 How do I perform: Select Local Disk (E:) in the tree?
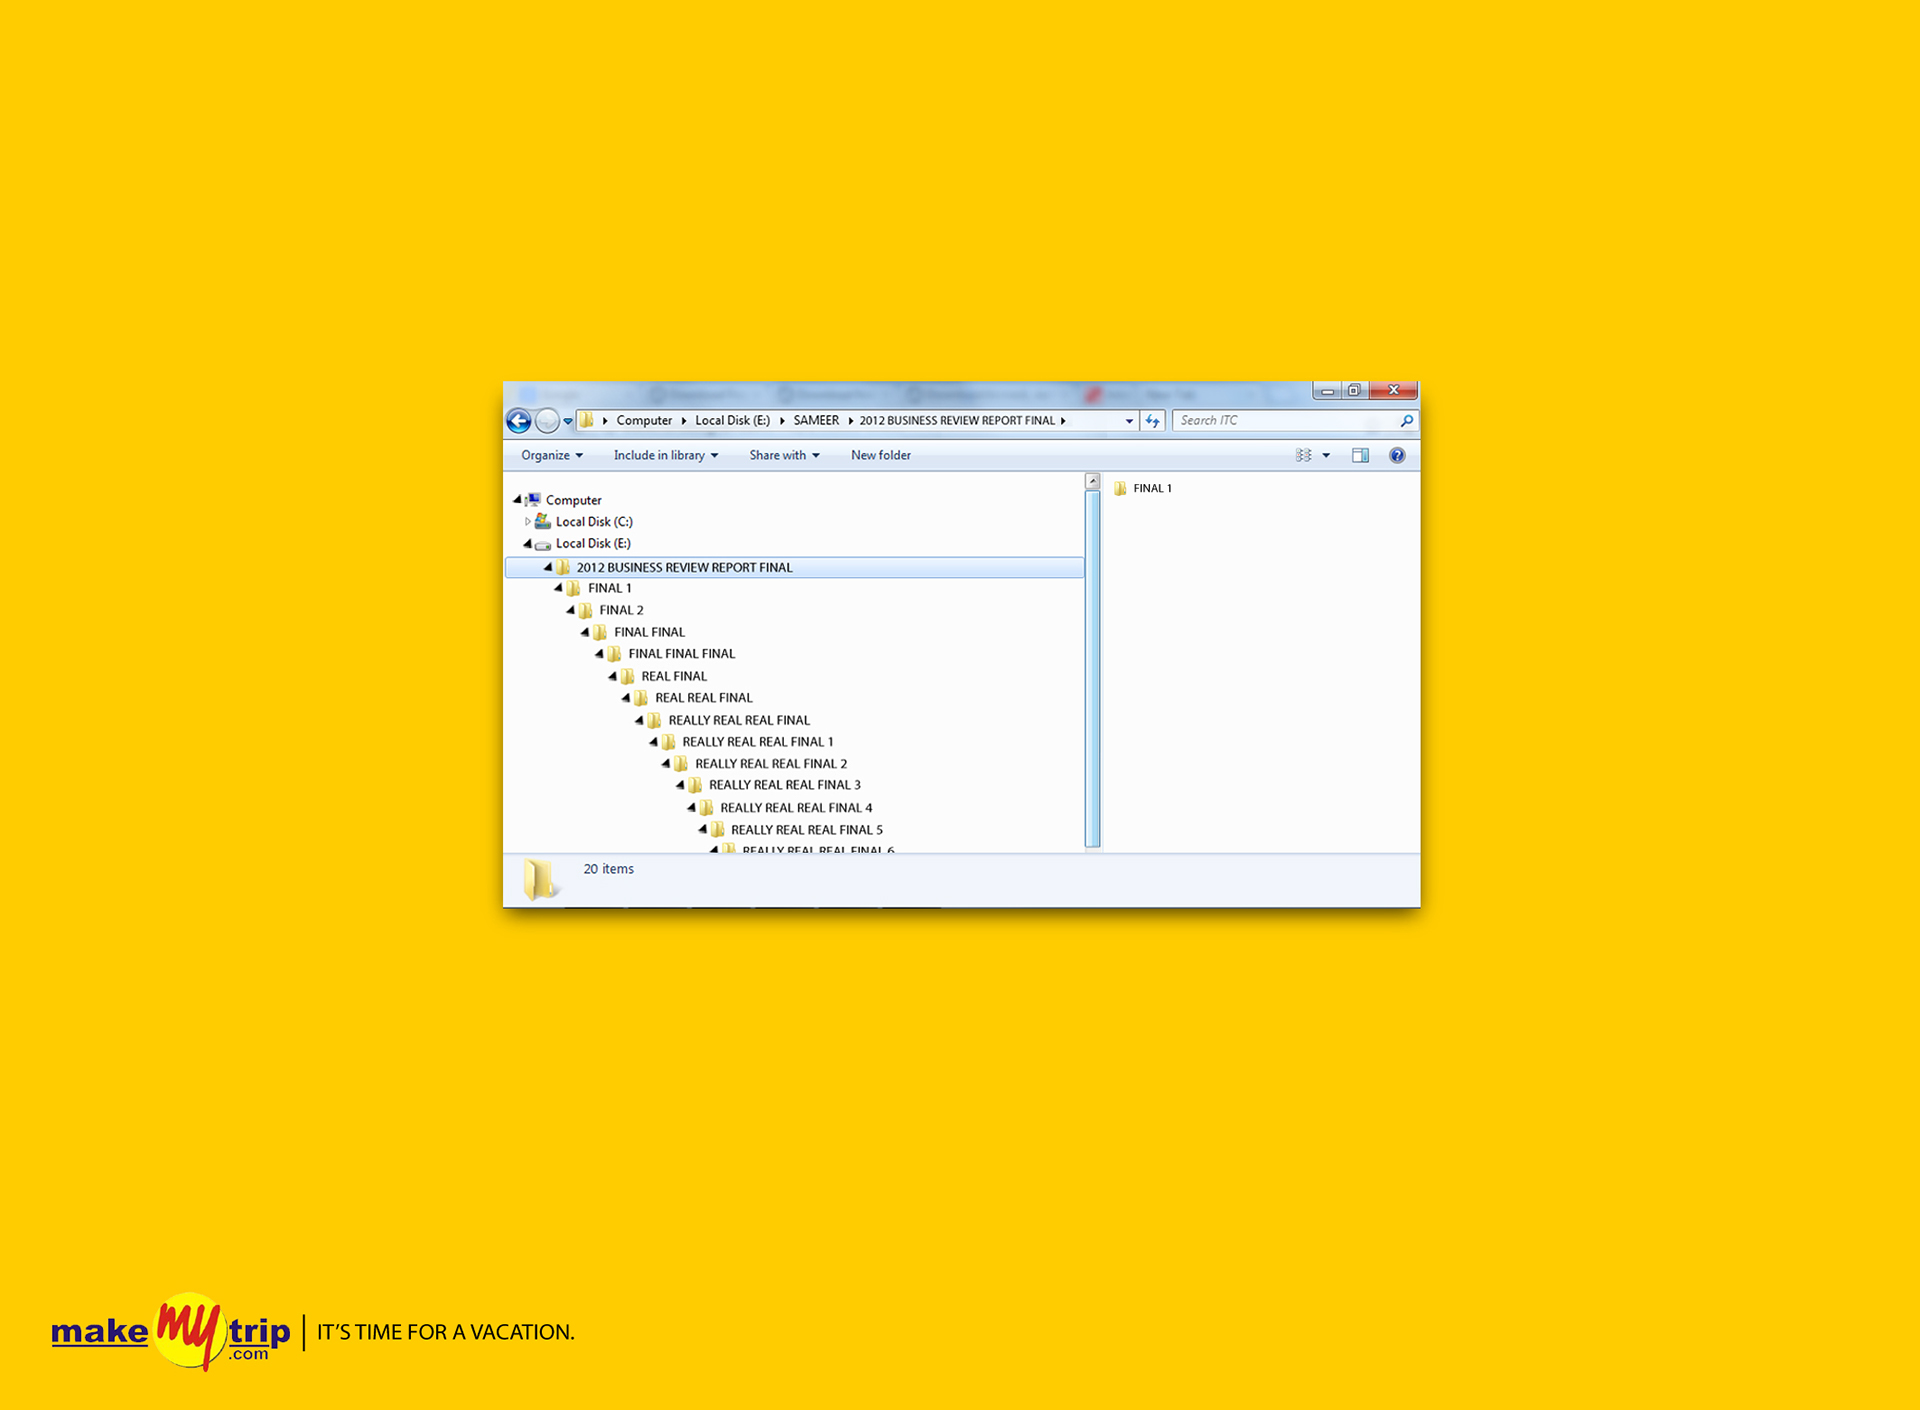click(593, 544)
